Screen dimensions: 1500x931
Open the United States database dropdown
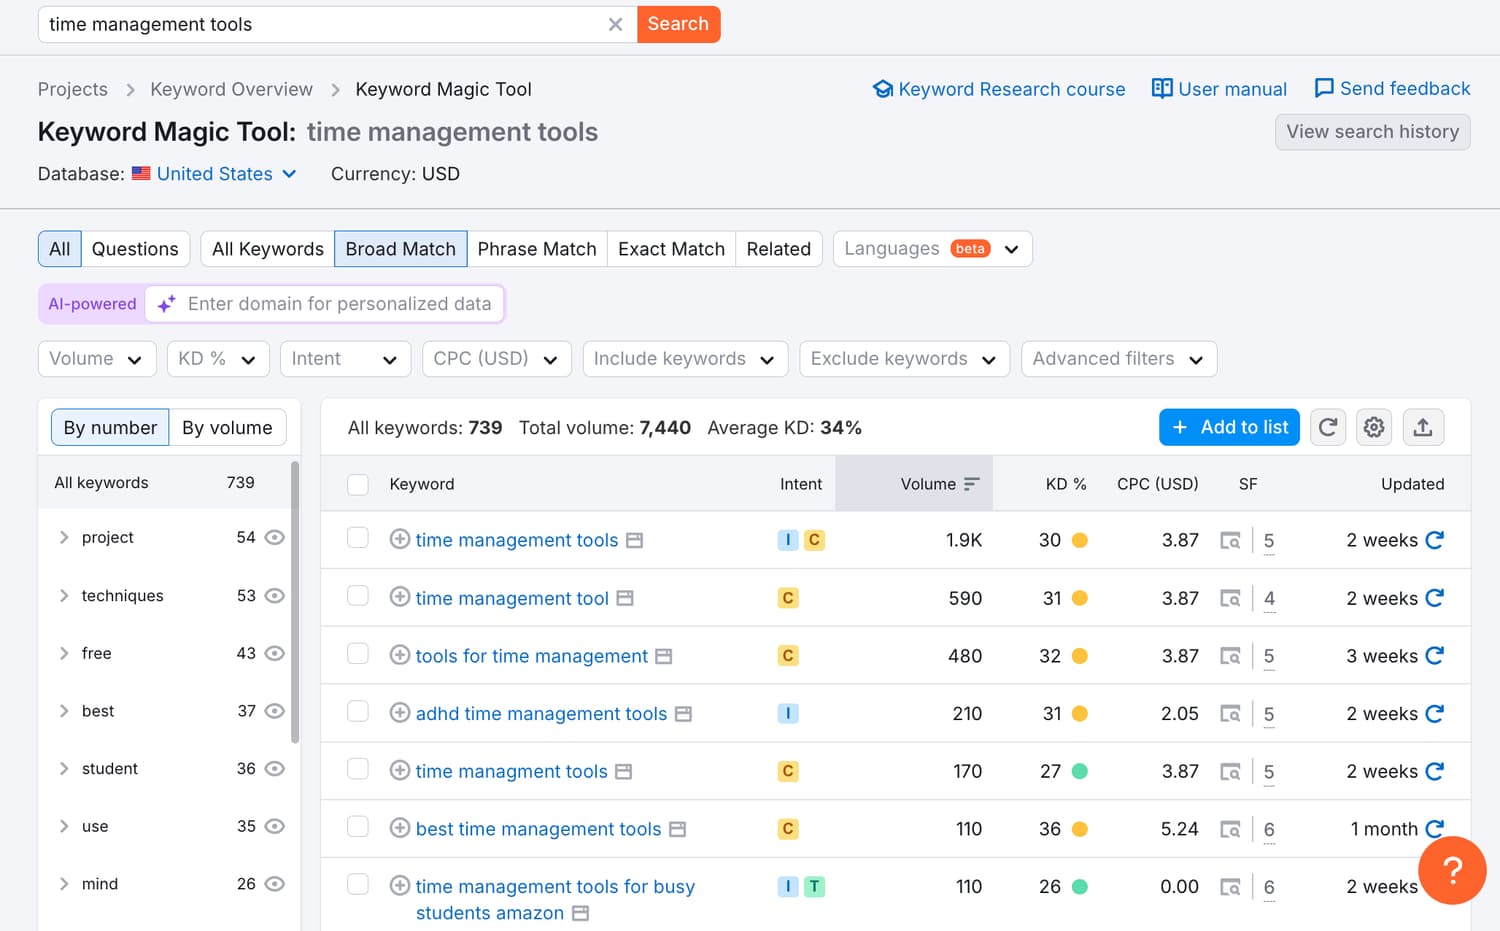click(x=214, y=174)
